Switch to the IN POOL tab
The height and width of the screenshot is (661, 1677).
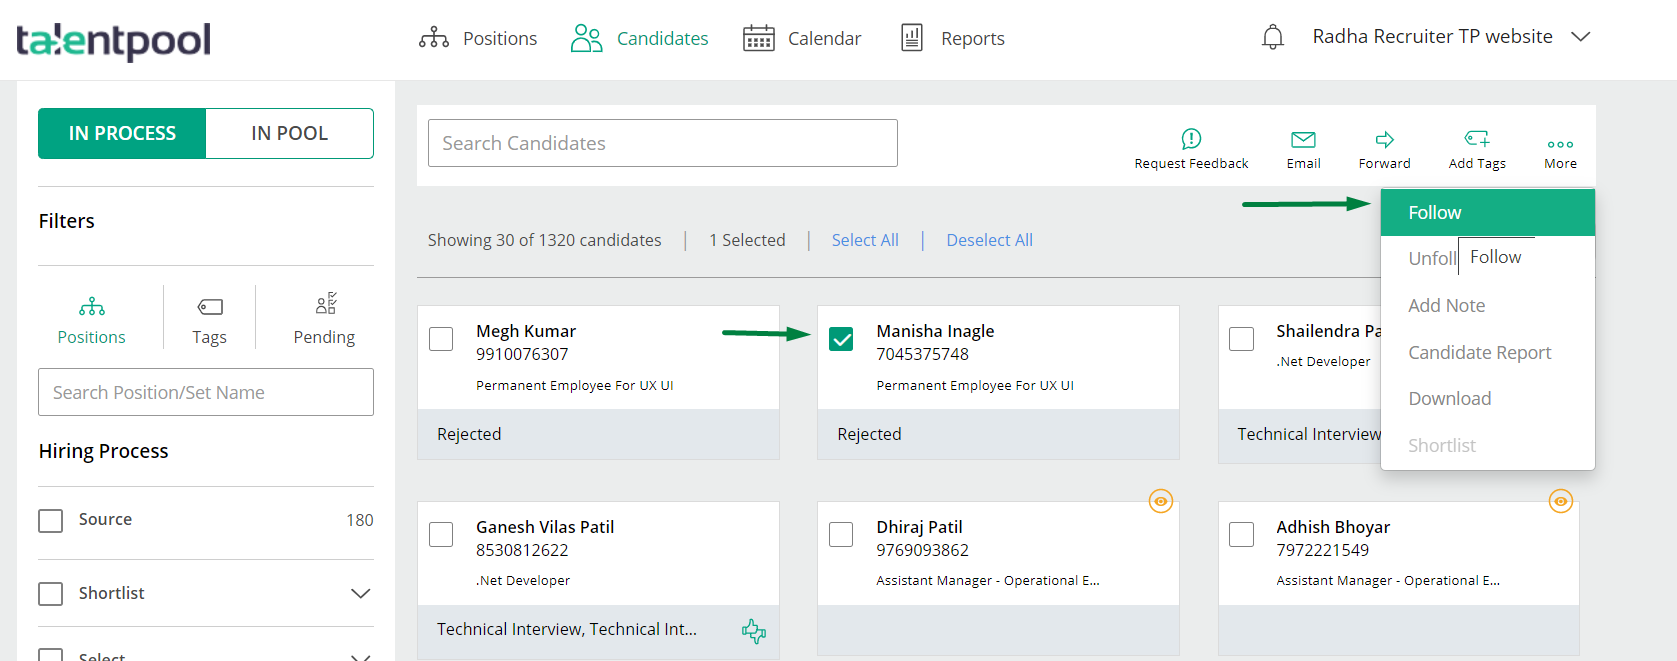click(x=289, y=133)
